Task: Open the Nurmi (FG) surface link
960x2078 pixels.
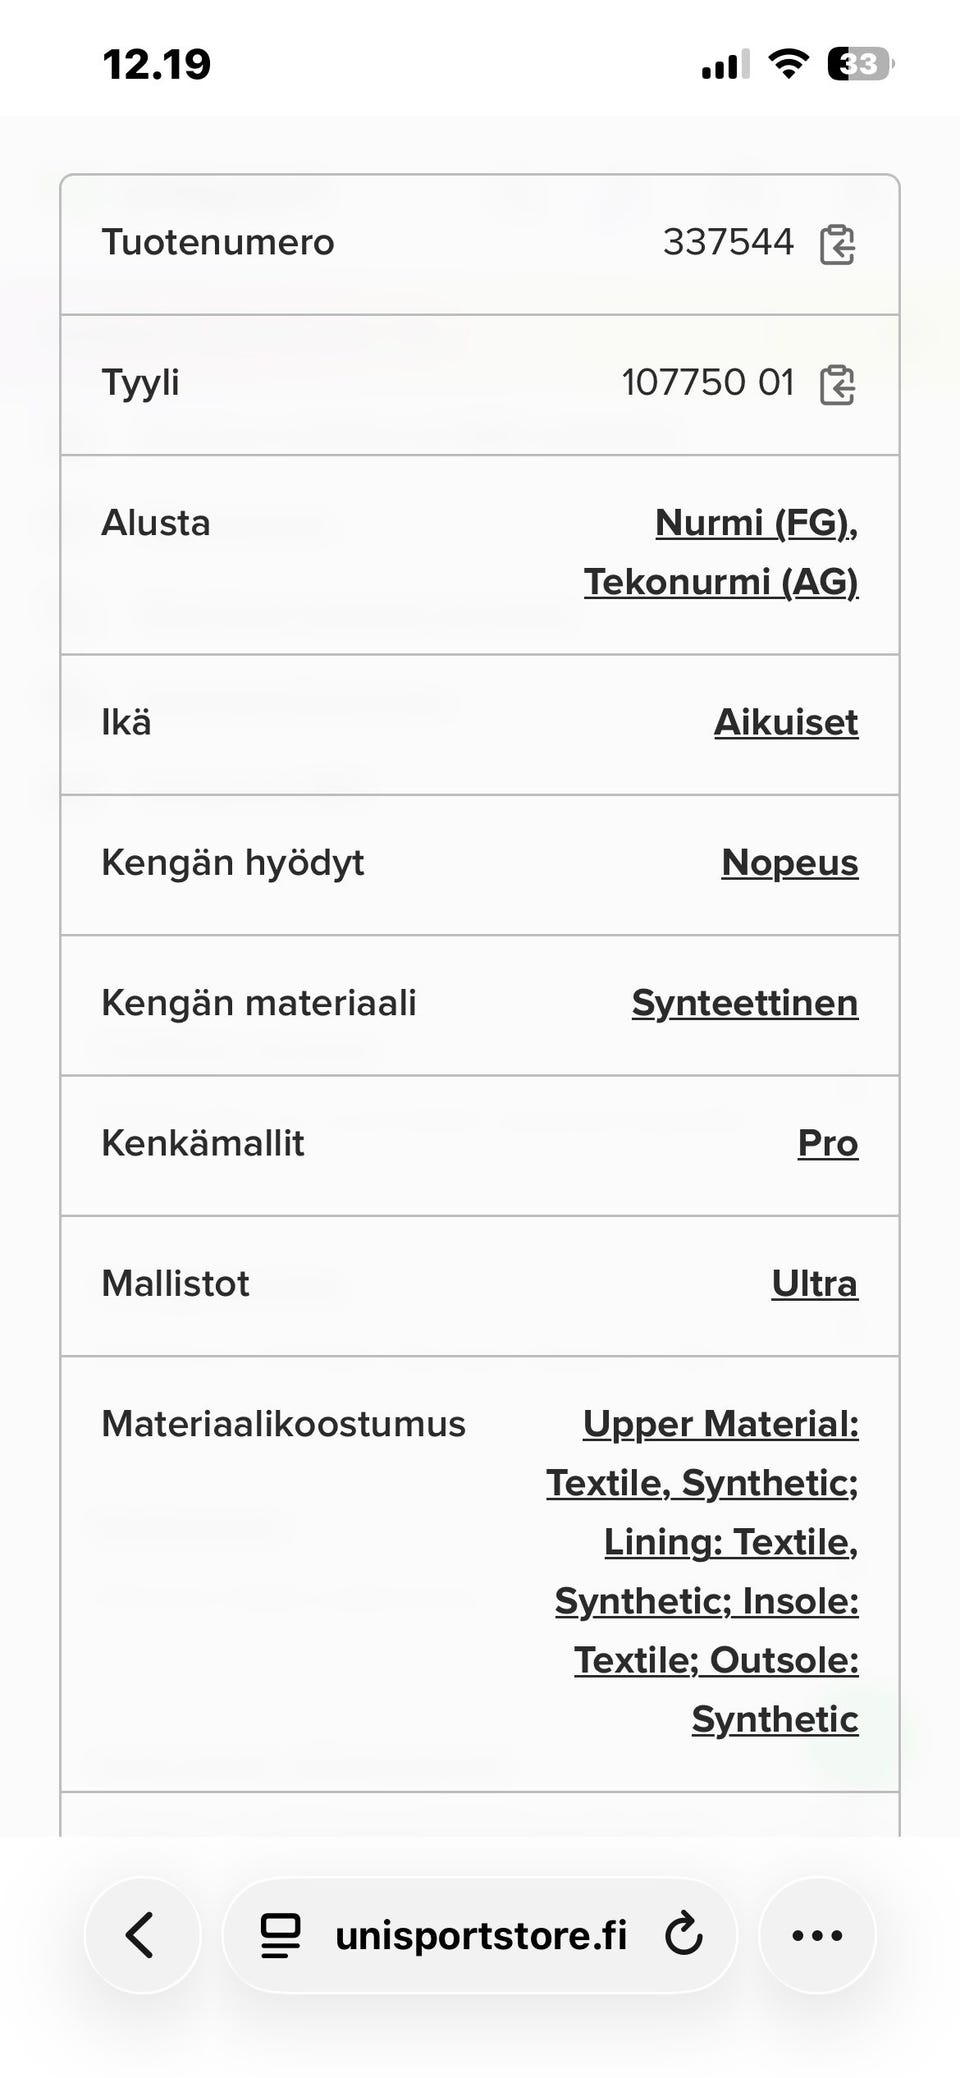Action: point(756,523)
